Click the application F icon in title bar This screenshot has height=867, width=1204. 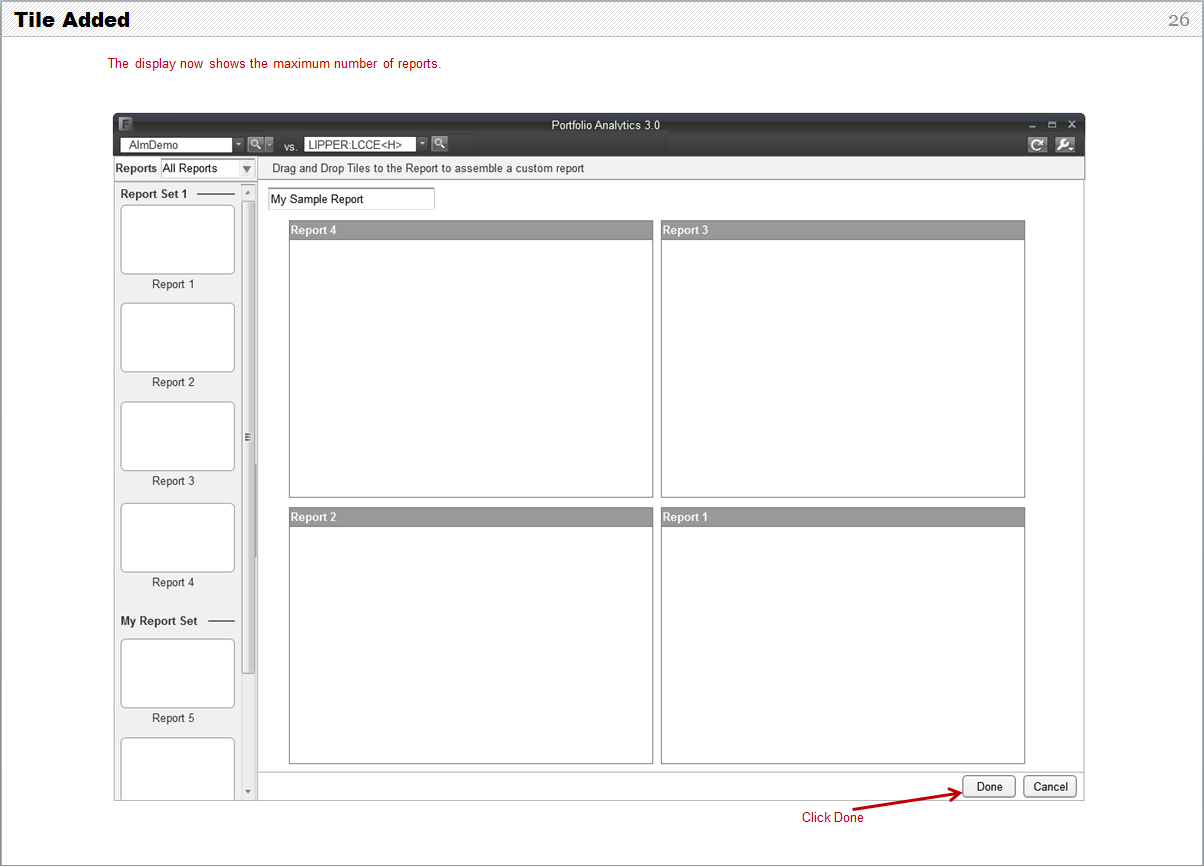click(x=125, y=124)
